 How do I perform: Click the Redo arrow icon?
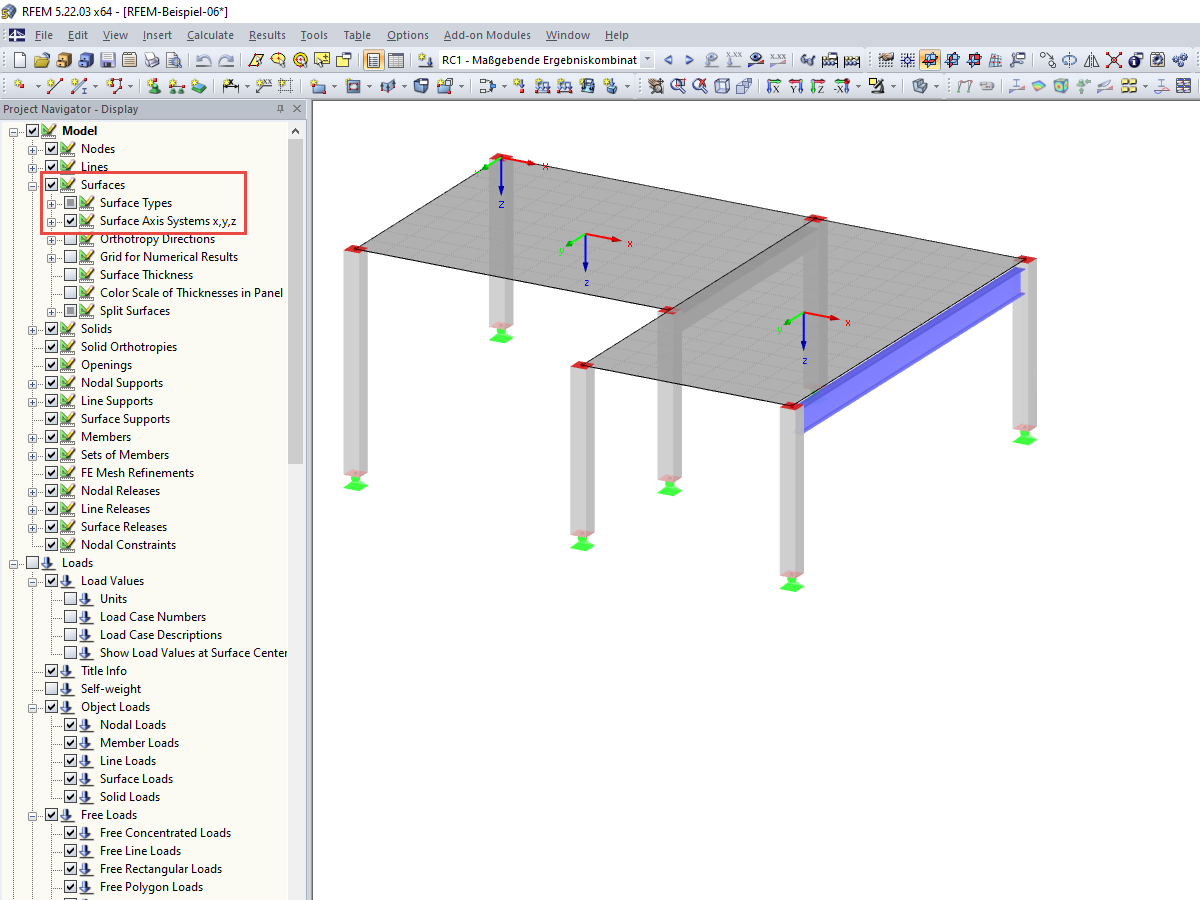226,60
